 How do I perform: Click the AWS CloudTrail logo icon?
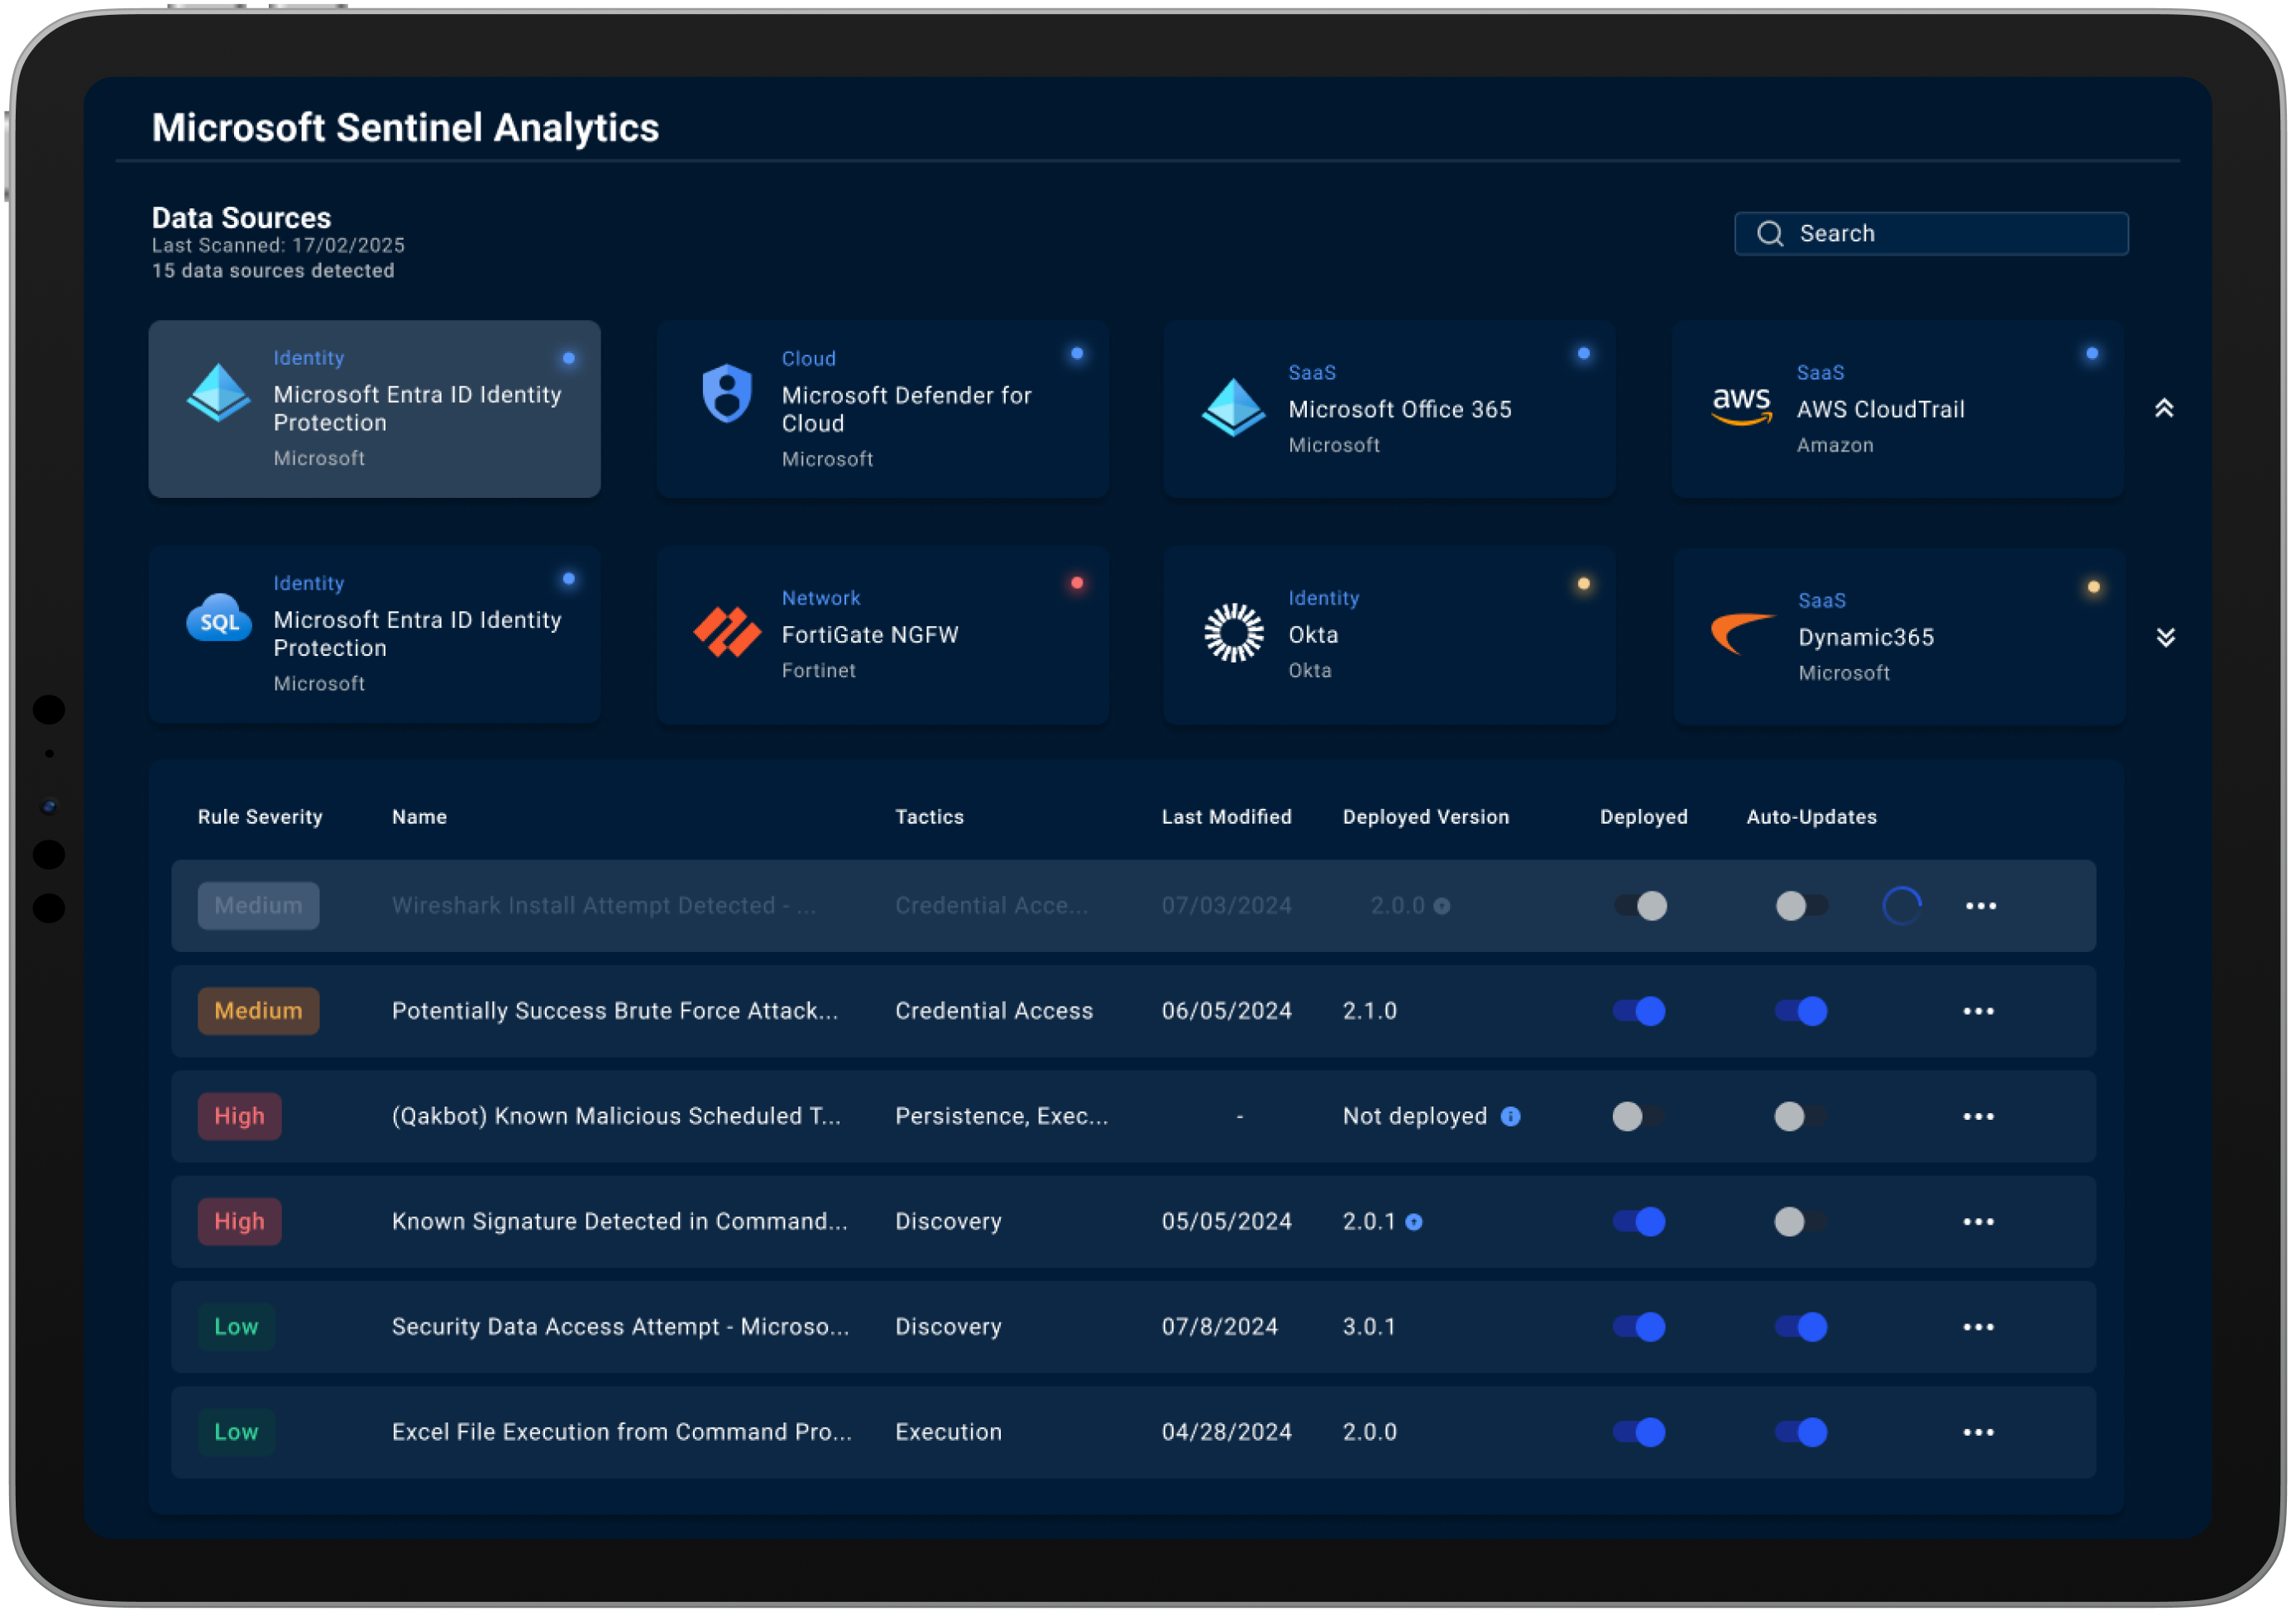click(x=1741, y=407)
